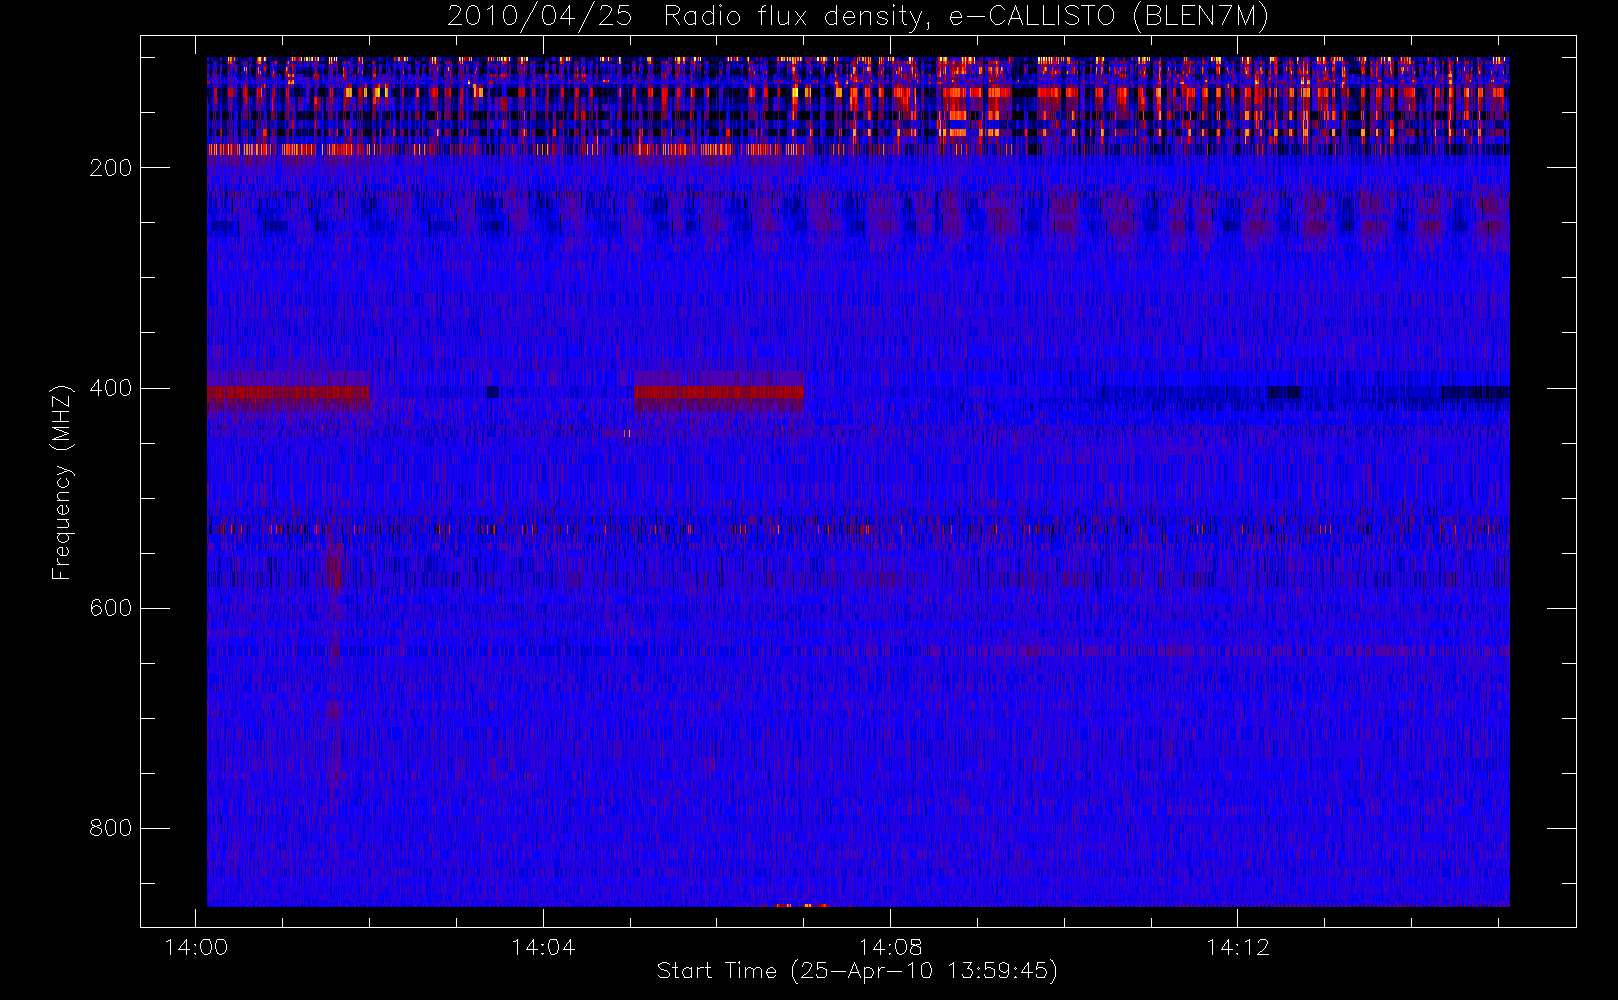This screenshot has height=1000, width=1618.
Task: Click the 400 frequency tick label
Action: pyautogui.click(x=111, y=388)
